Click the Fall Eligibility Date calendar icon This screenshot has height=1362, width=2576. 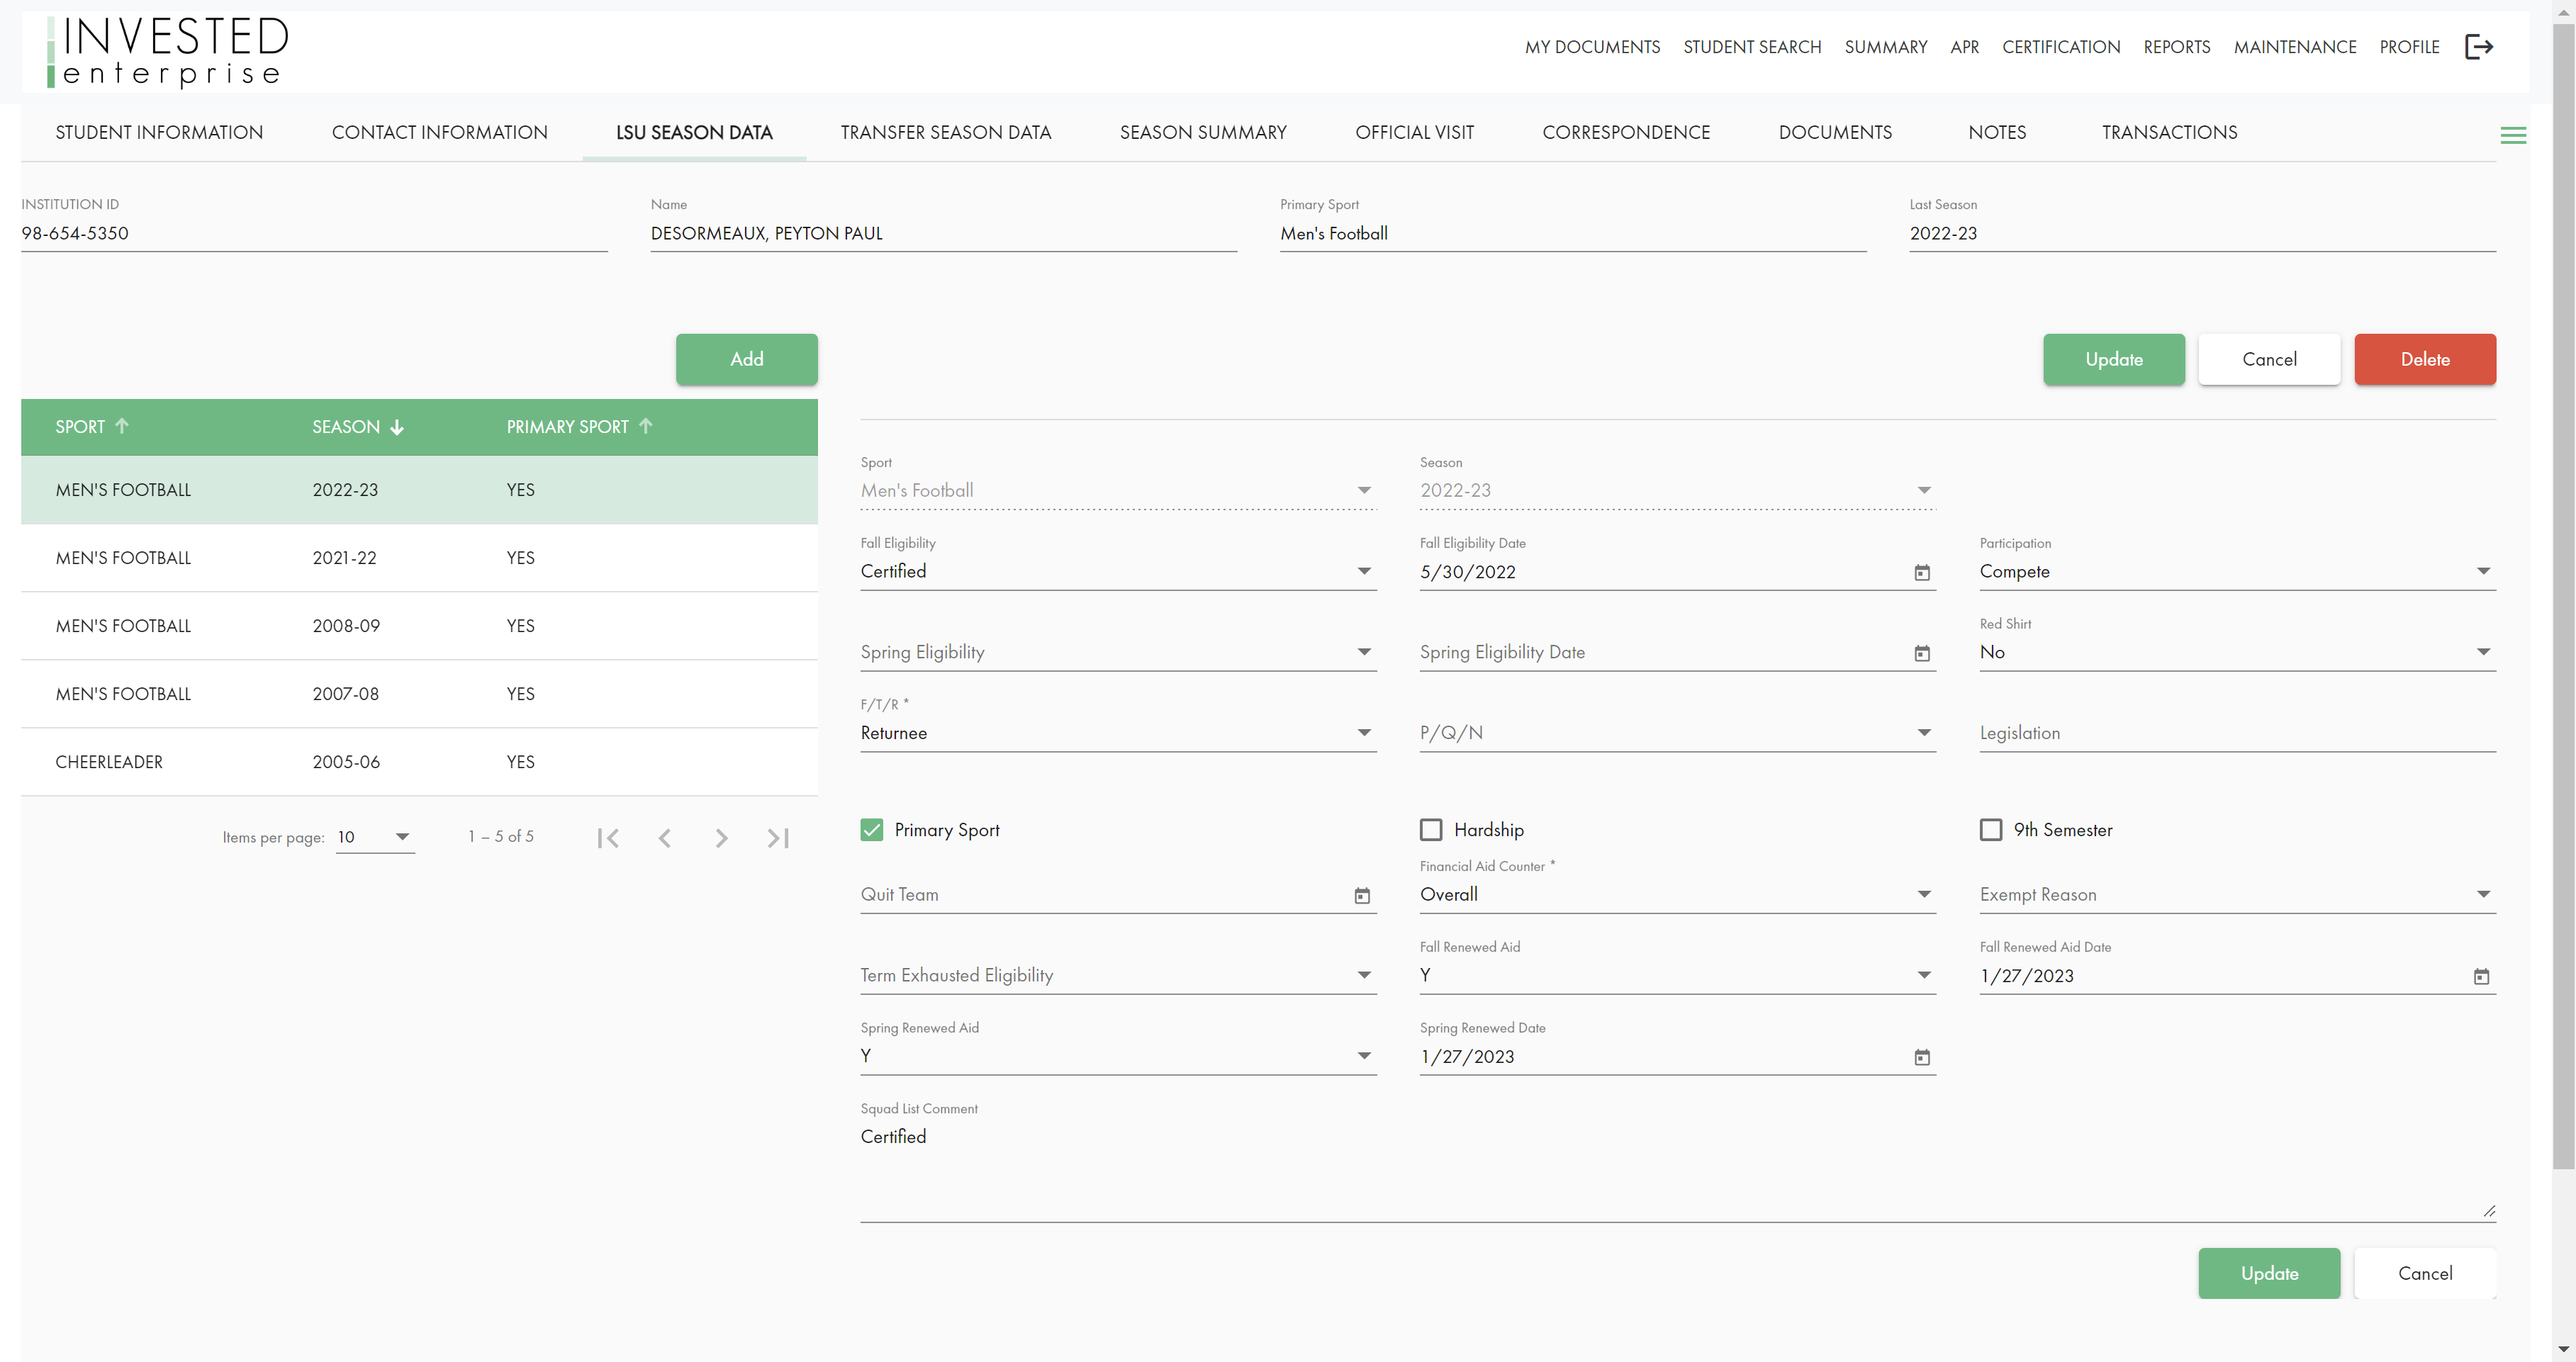tap(1922, 570)
